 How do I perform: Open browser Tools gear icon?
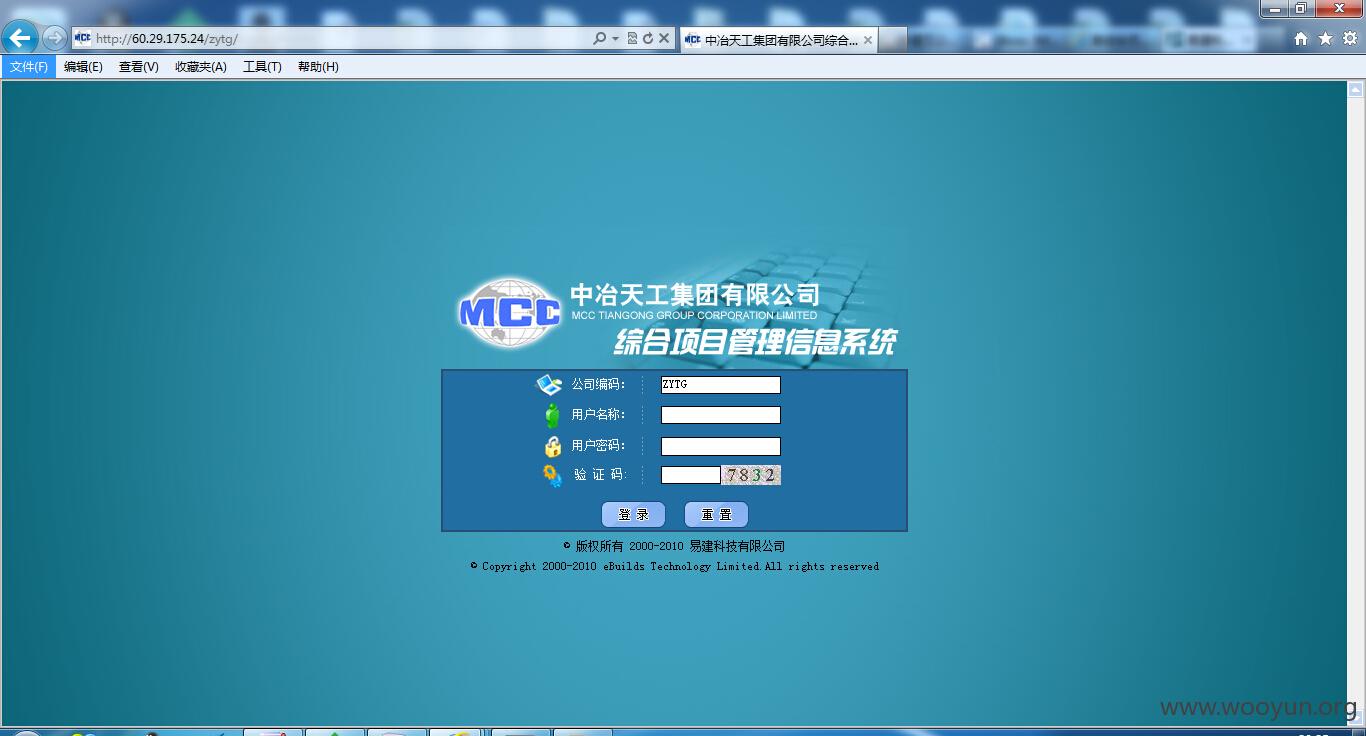[1350, 39]
